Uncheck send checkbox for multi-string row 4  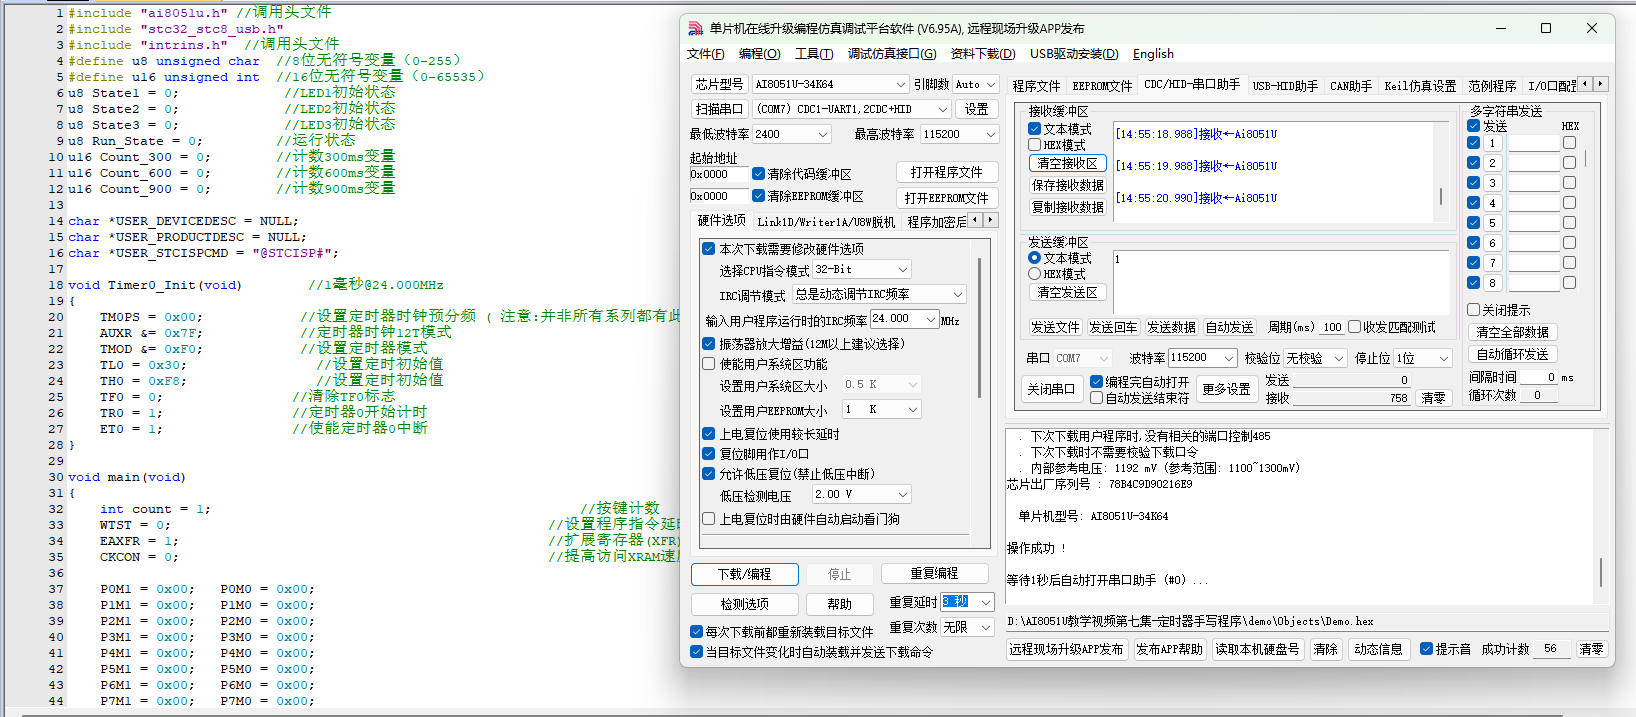1473,203
